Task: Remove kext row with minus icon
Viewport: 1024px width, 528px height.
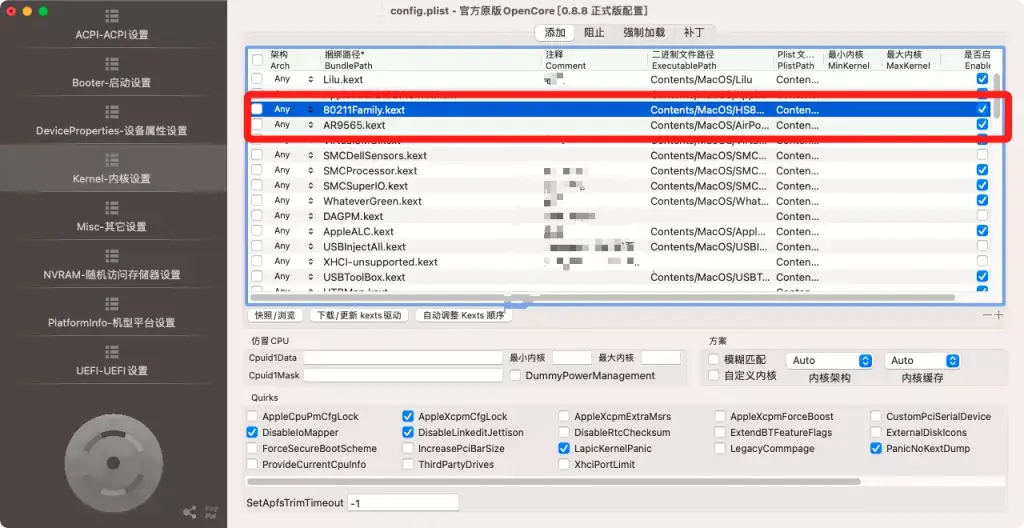Action: tap(987, 315)
